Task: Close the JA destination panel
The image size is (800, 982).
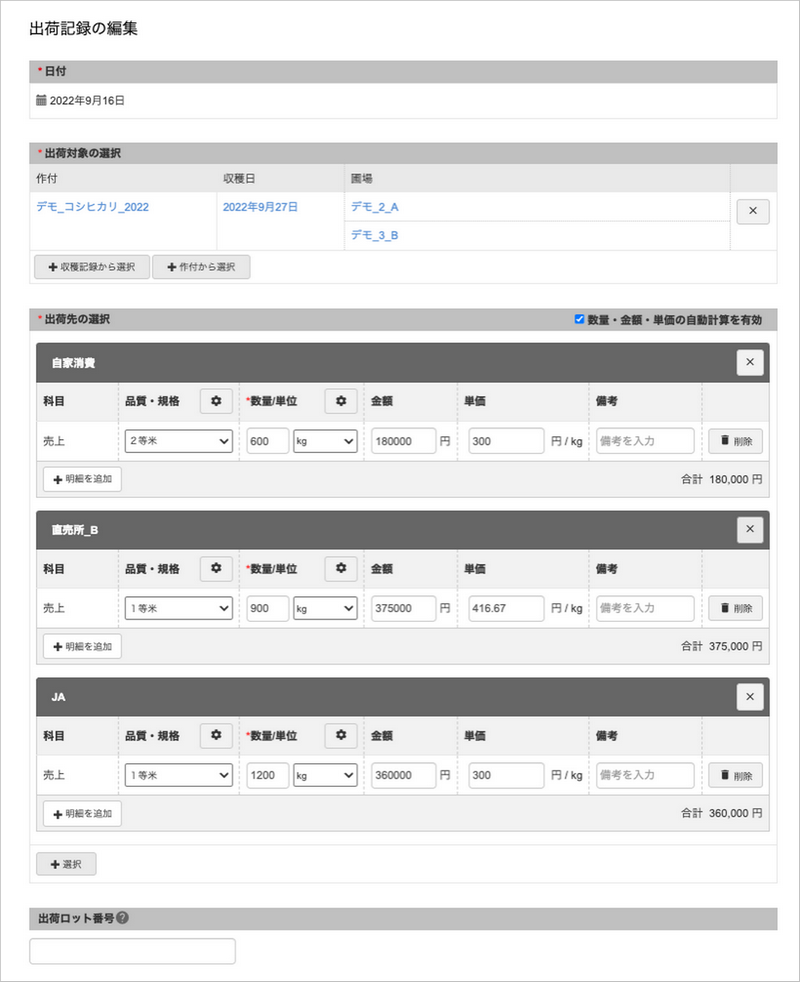Action: point(750,697)
